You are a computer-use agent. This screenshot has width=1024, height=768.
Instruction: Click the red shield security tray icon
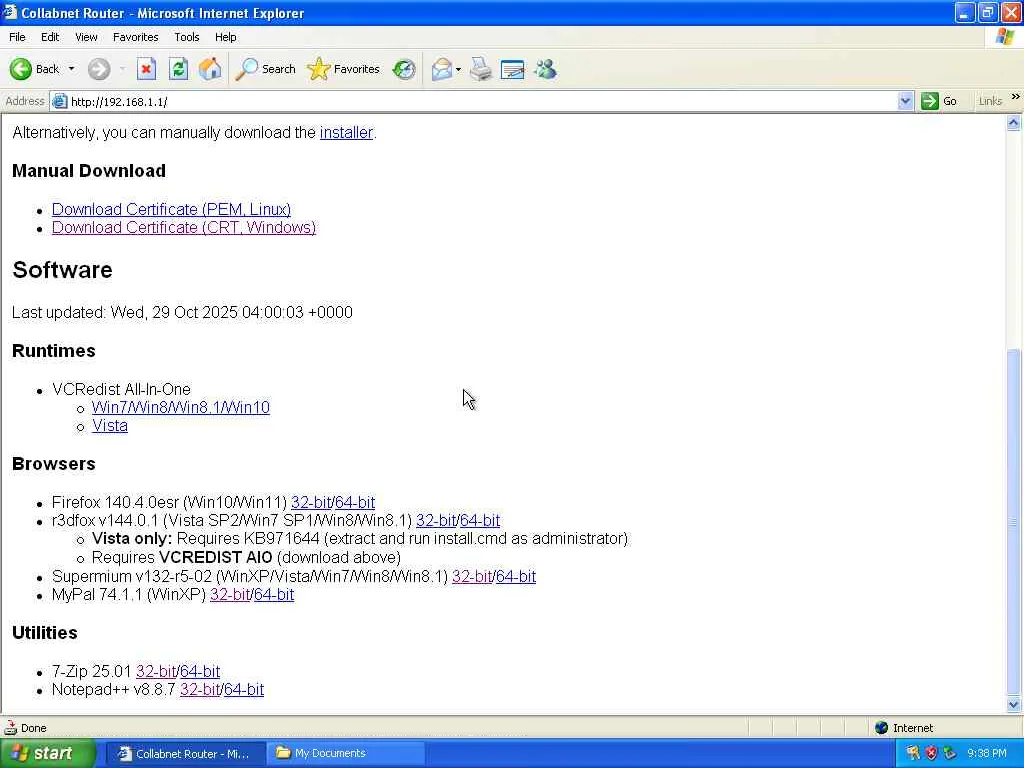(x=931, y=754)
